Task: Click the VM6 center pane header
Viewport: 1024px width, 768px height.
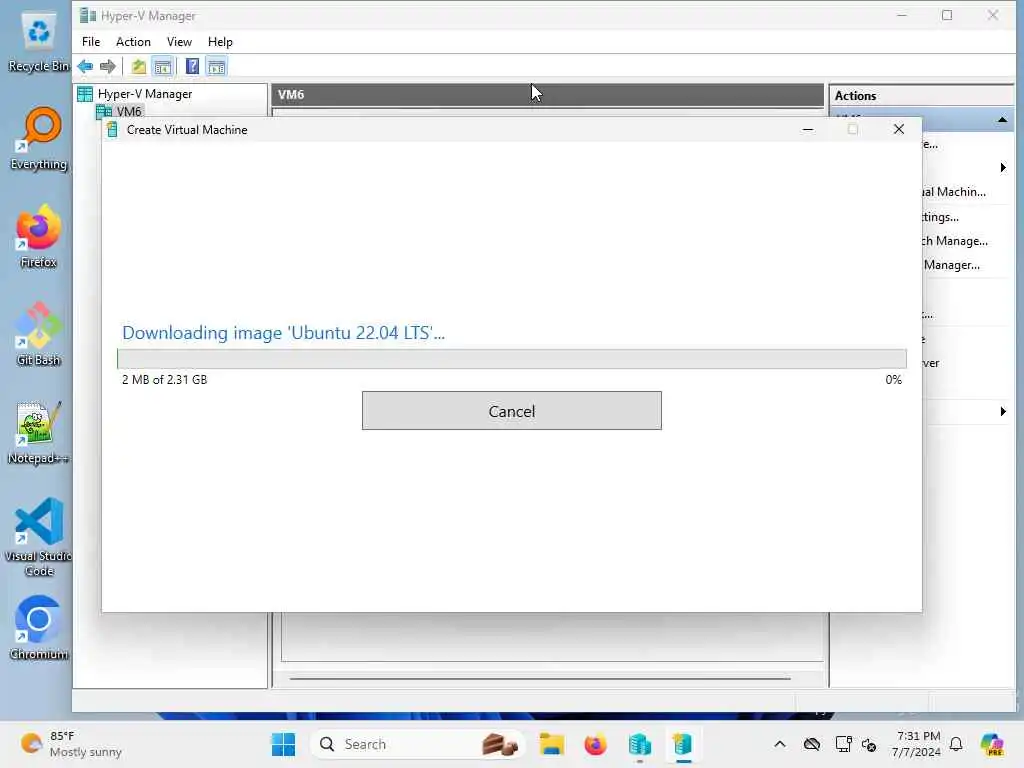Action: click(547, 95)
